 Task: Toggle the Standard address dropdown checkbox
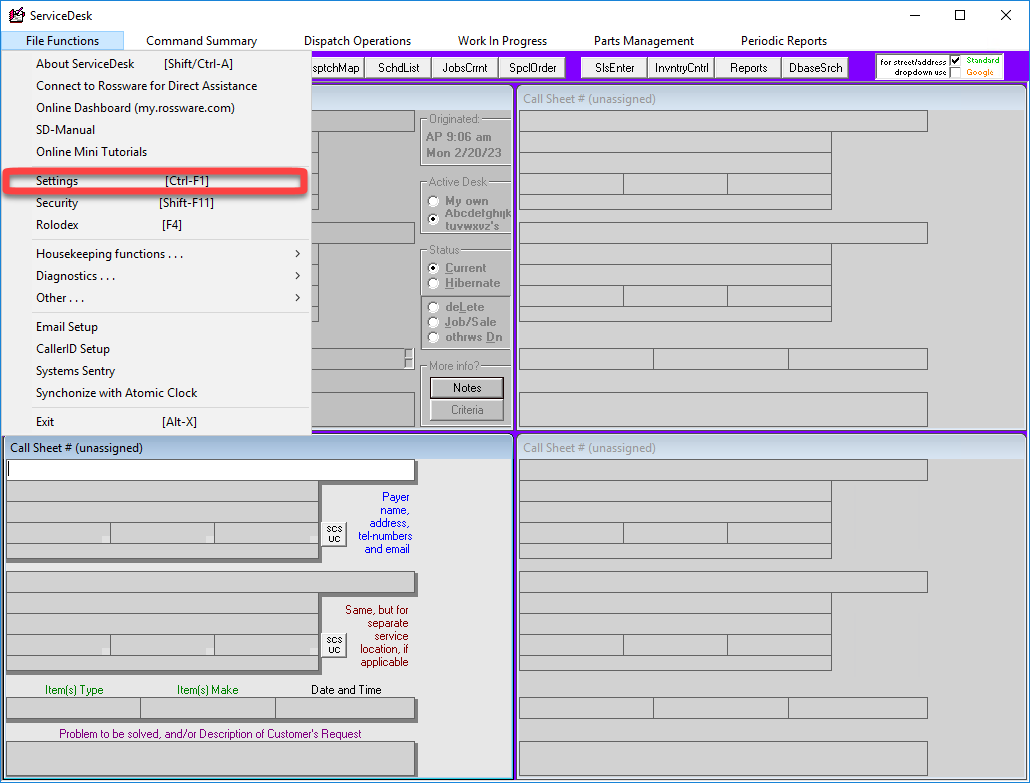click(955, 61)
